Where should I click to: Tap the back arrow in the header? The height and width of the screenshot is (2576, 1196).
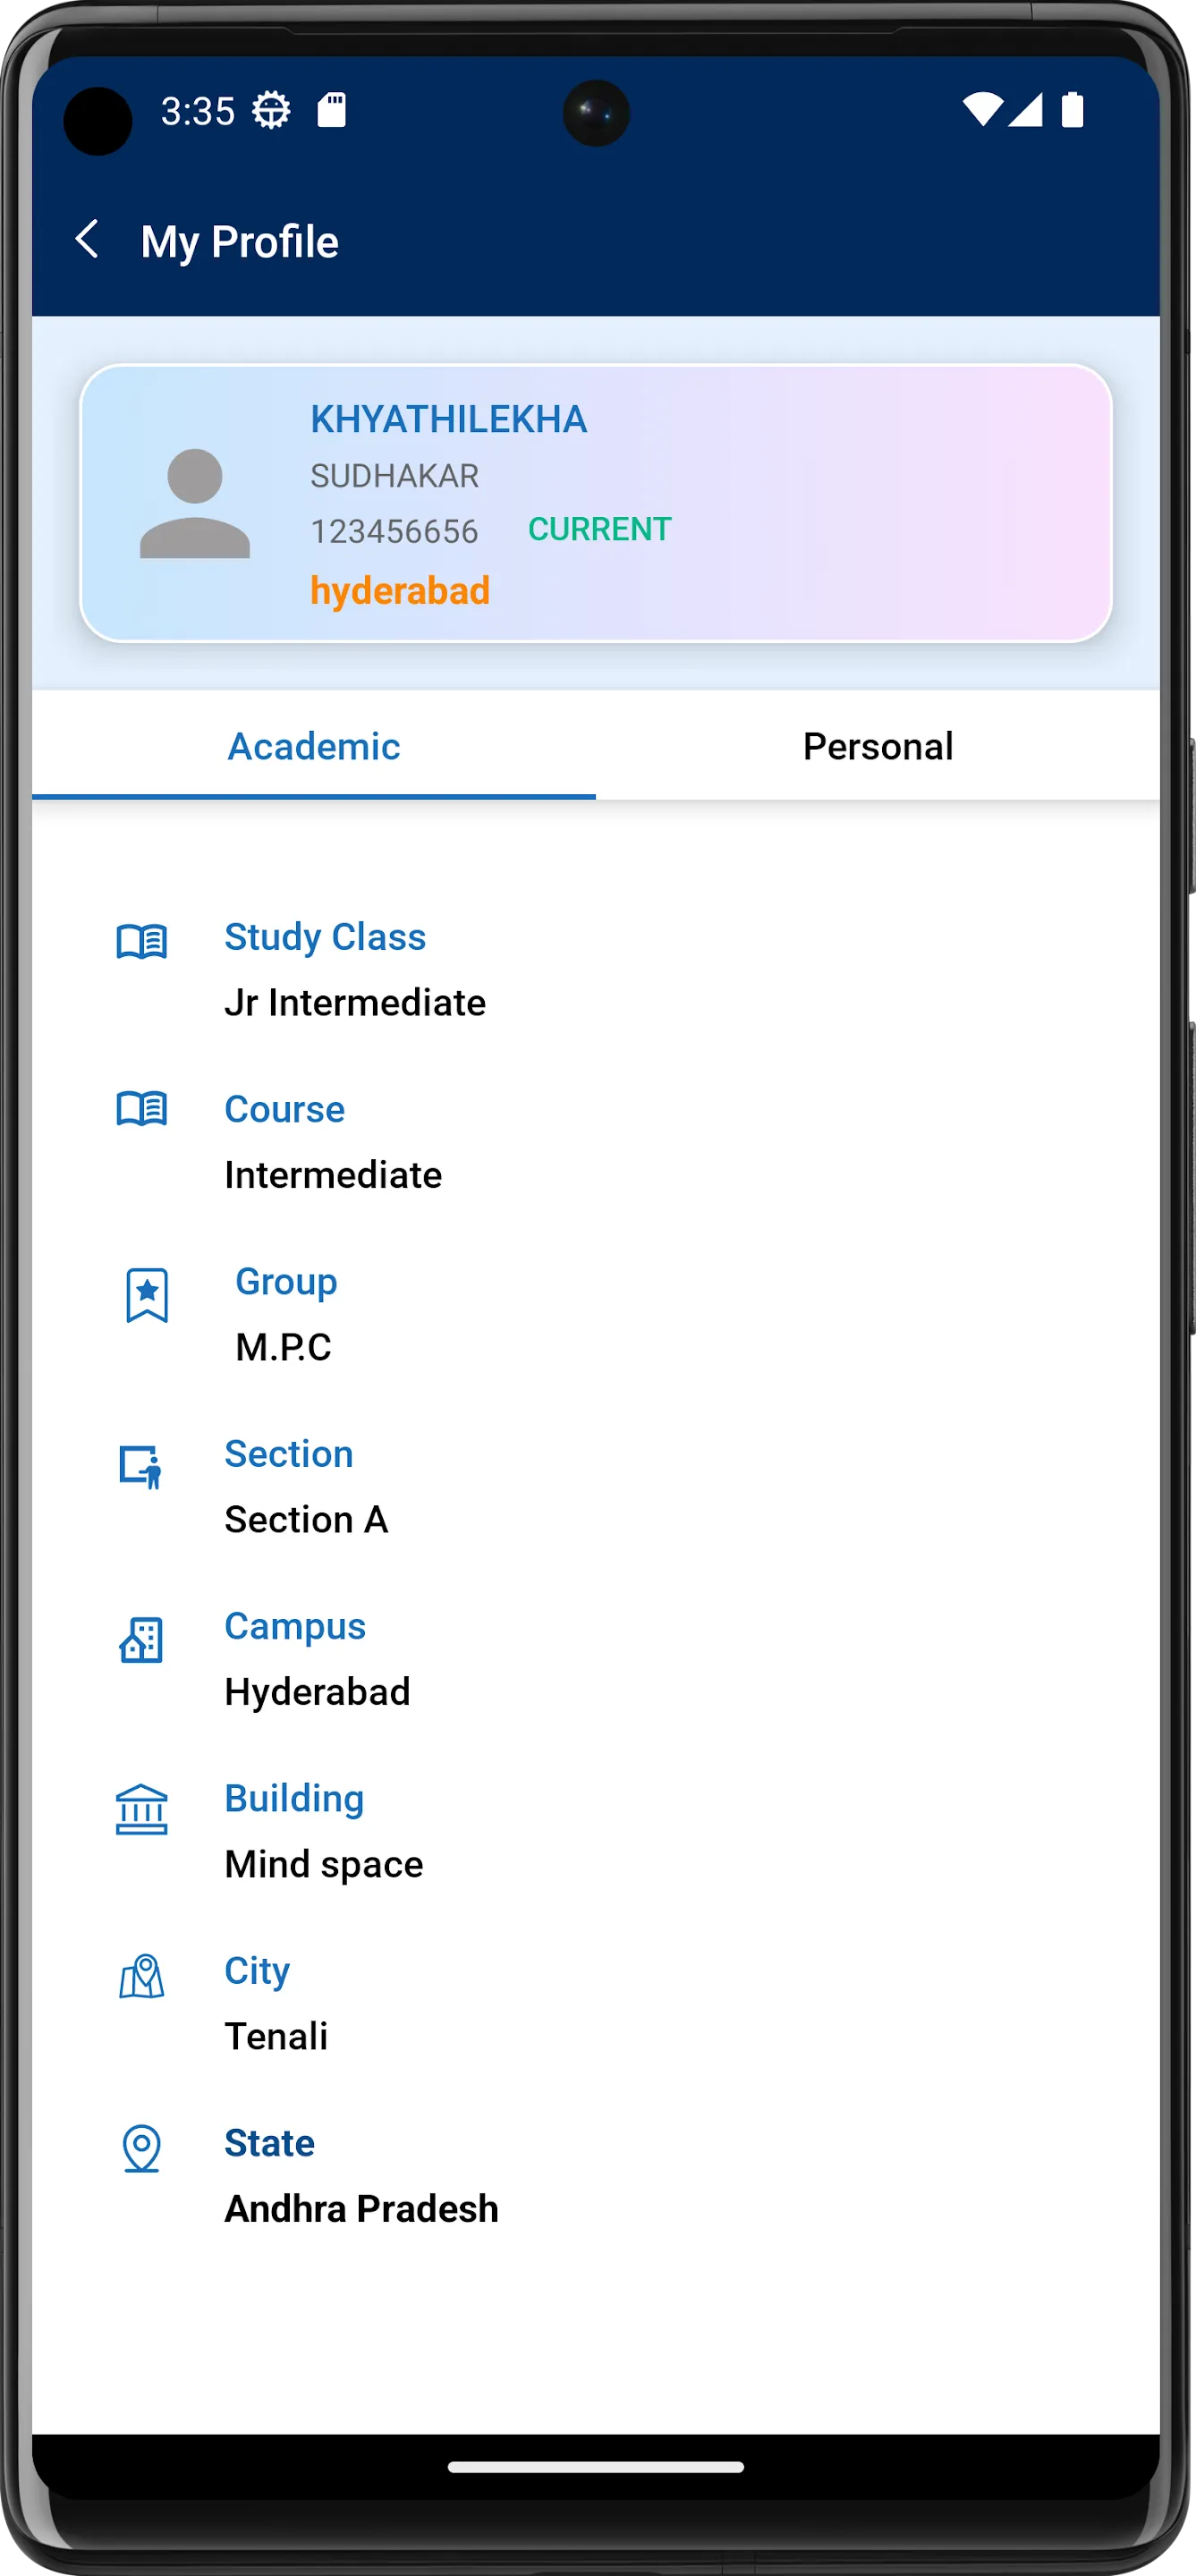coord(88,240)
